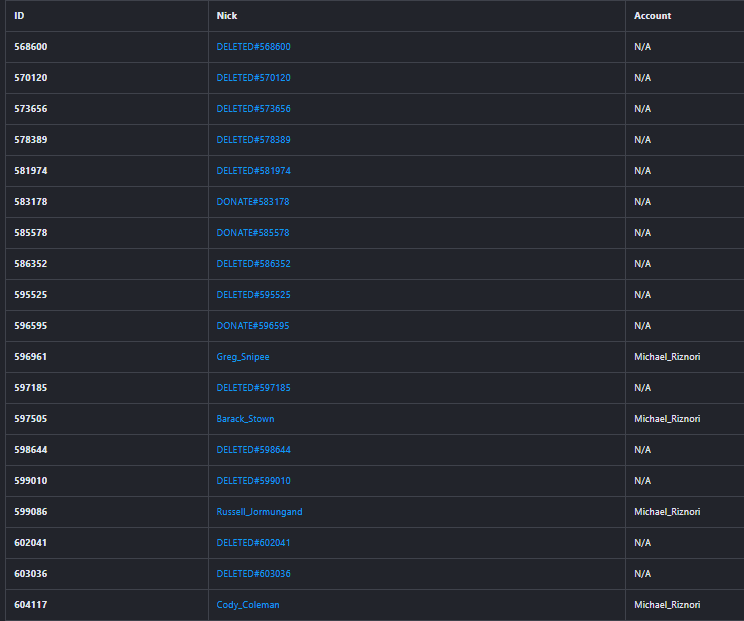Viewport: 744px width, 621px height.
Task: Click the Barack_Stown nick link
Action: click(245, 419)
